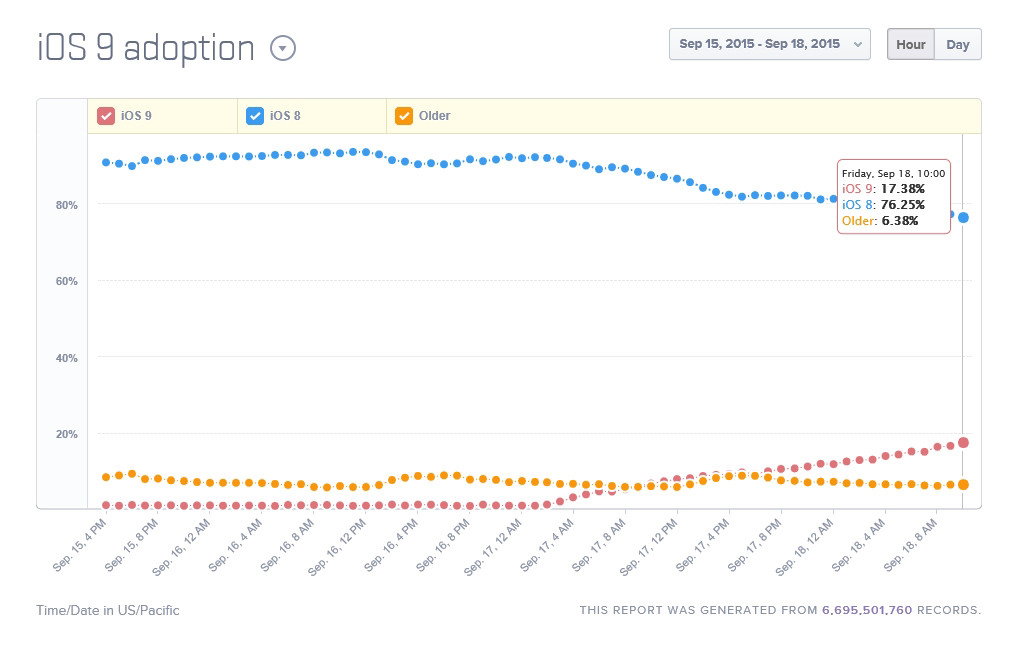This screenshot has width=1025, height=648.
Task: Click the tooltip showing Friday, Sep 18, 10:00
Action: [893, 196]
